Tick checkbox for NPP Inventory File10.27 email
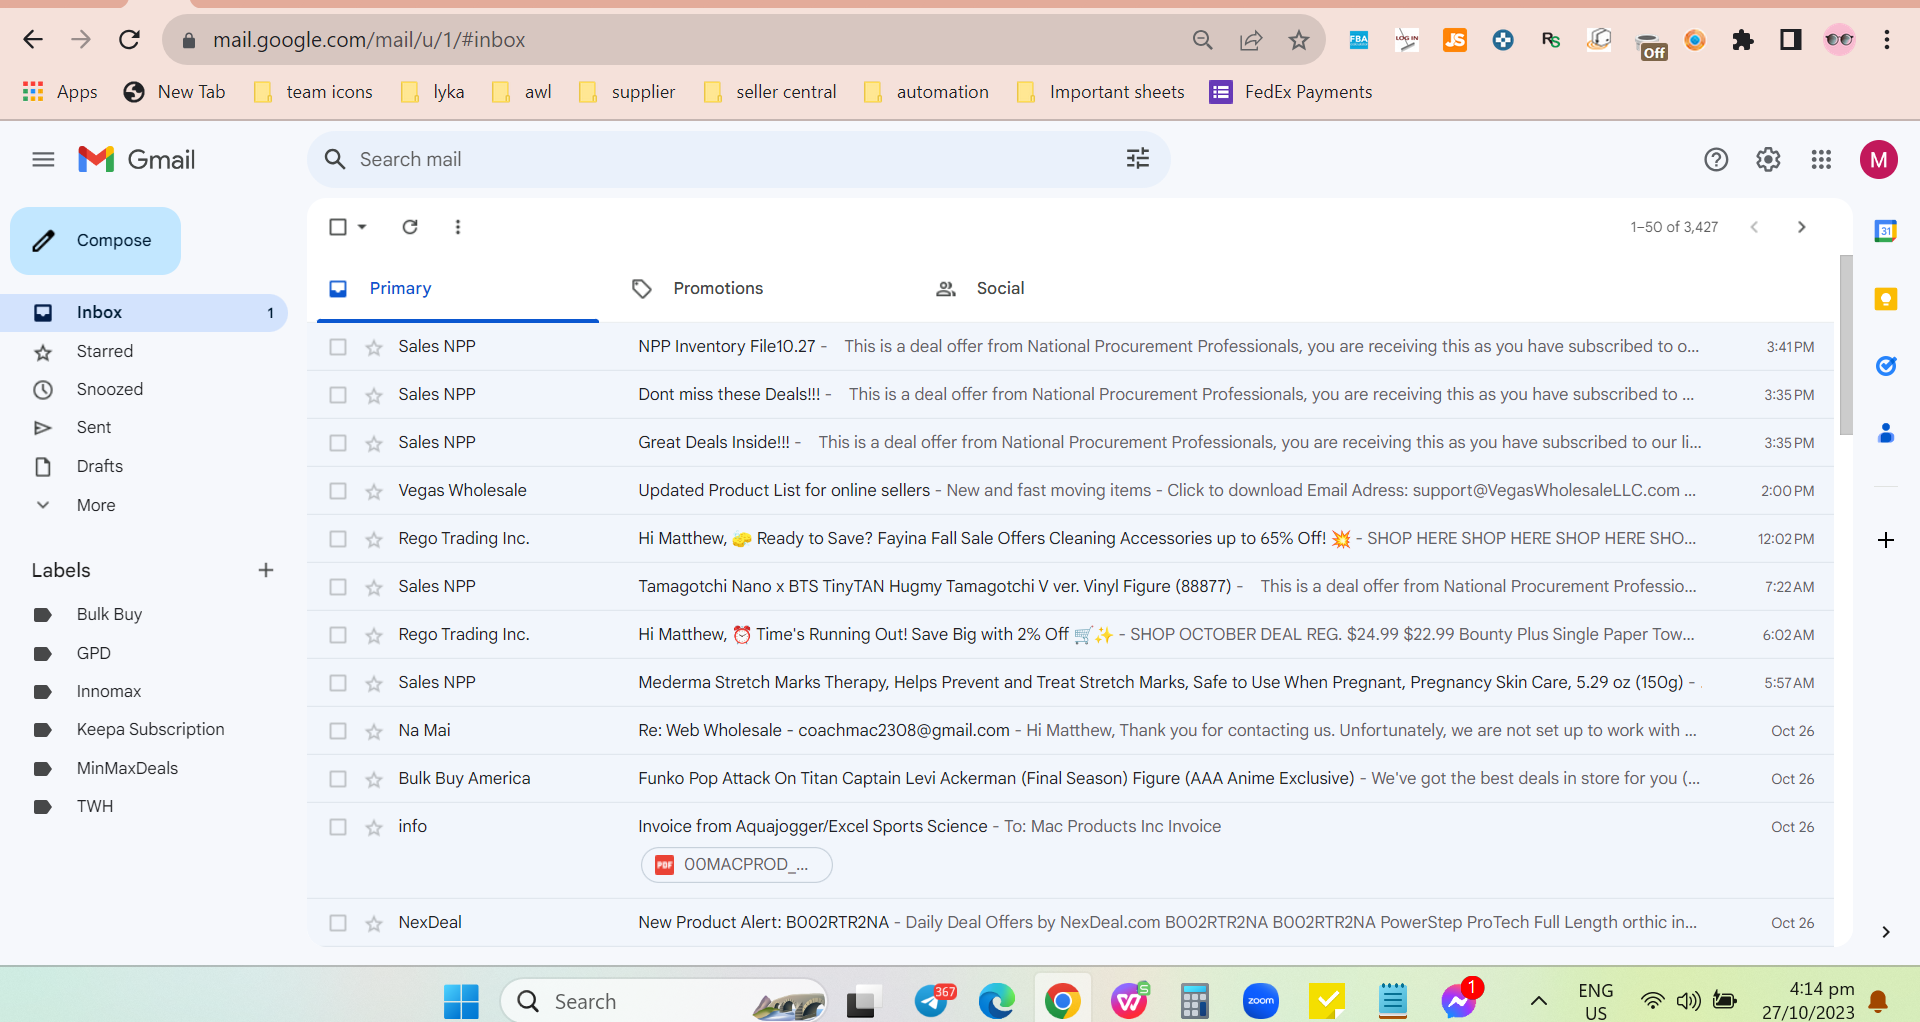 pos(338,347)
